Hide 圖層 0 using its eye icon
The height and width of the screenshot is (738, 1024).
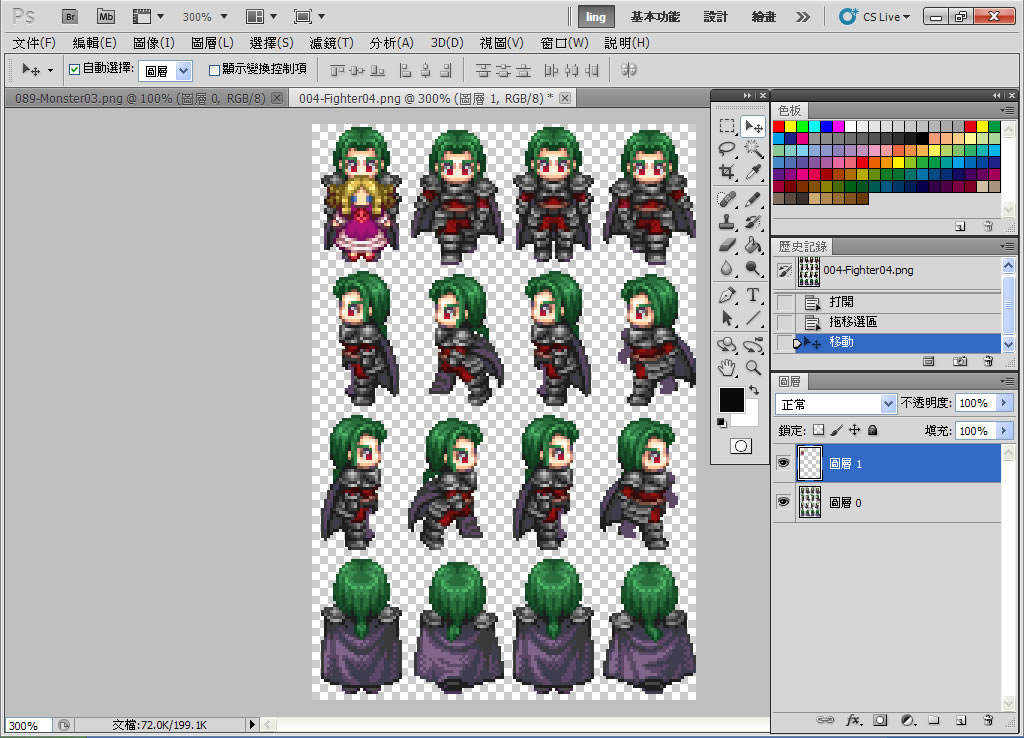click(784, 502)
